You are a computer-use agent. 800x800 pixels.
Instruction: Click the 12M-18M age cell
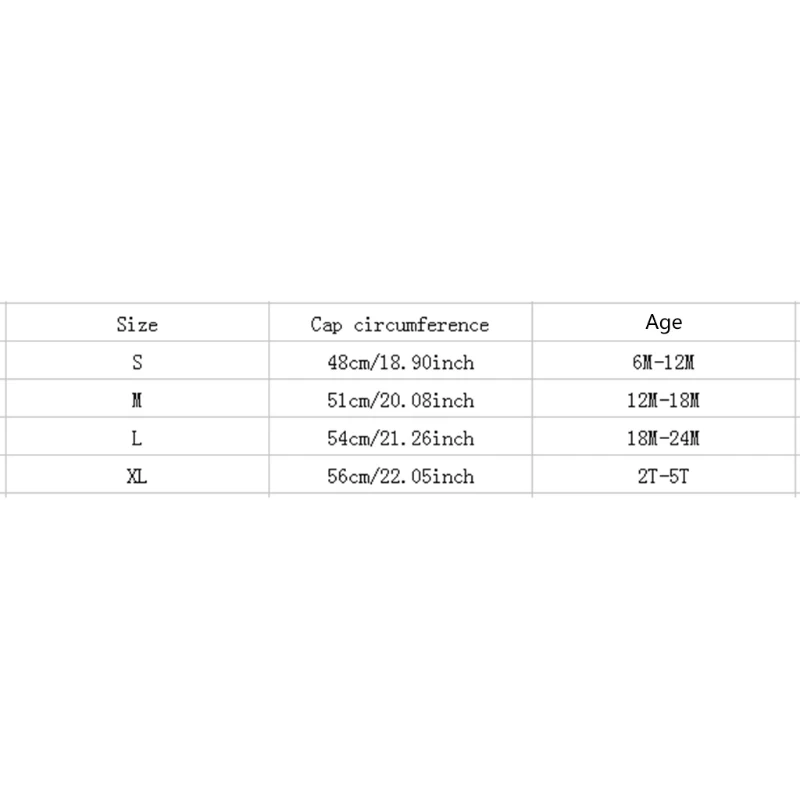click(x=664, y=400)
